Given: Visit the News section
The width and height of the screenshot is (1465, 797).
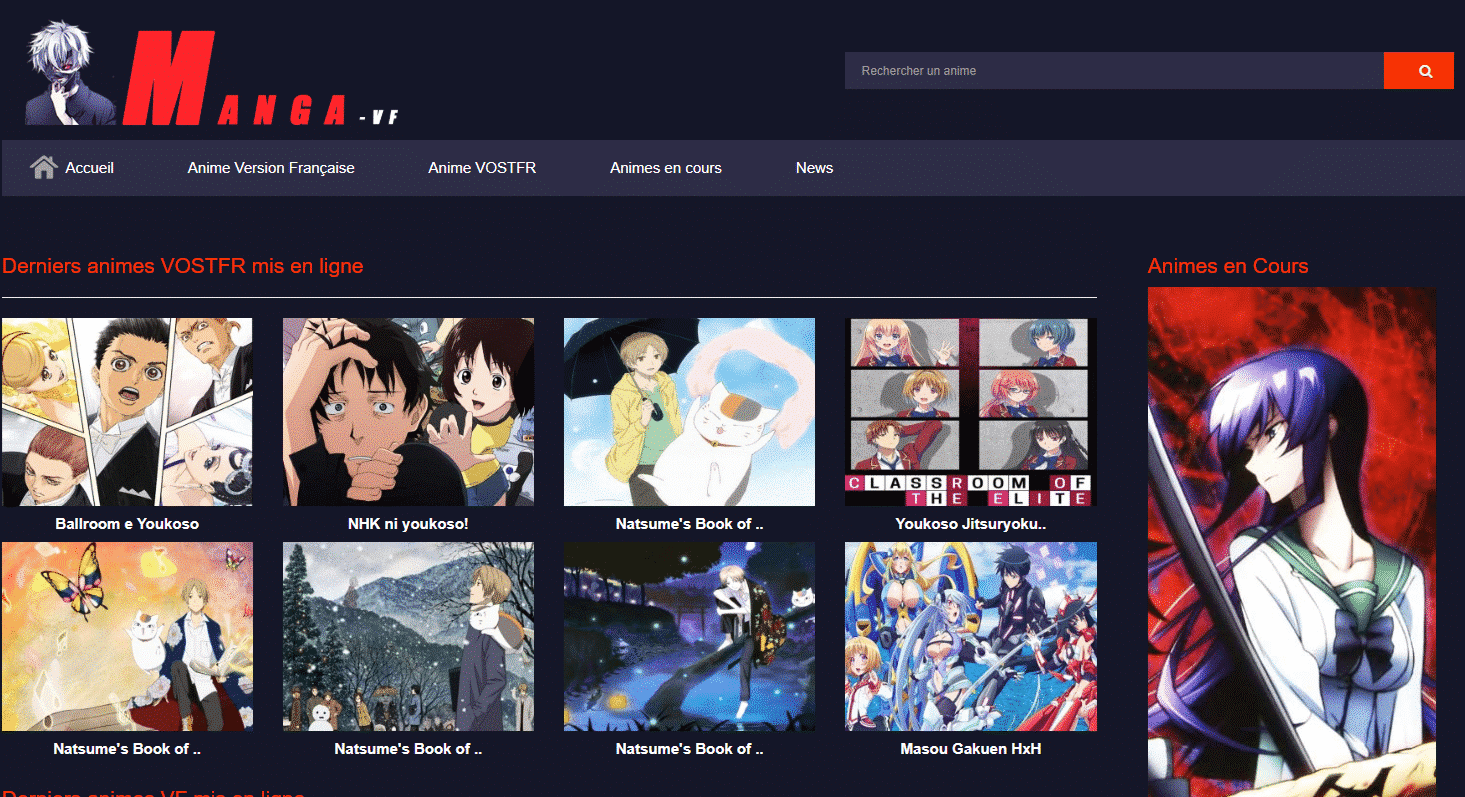Looking at the screenshot, I should (x=814, y=168).
